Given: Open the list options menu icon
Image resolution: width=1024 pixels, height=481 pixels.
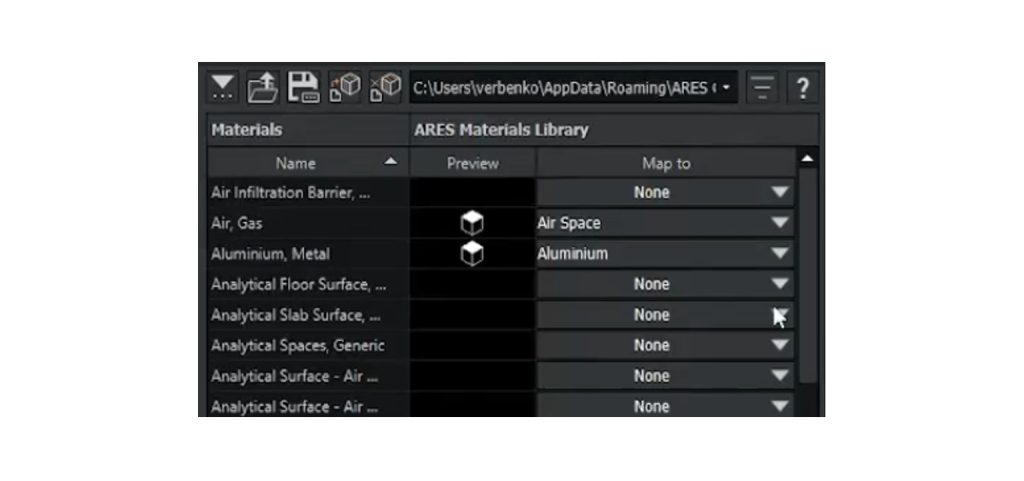Looking at the screenshot, I should [x=763, y=88].
